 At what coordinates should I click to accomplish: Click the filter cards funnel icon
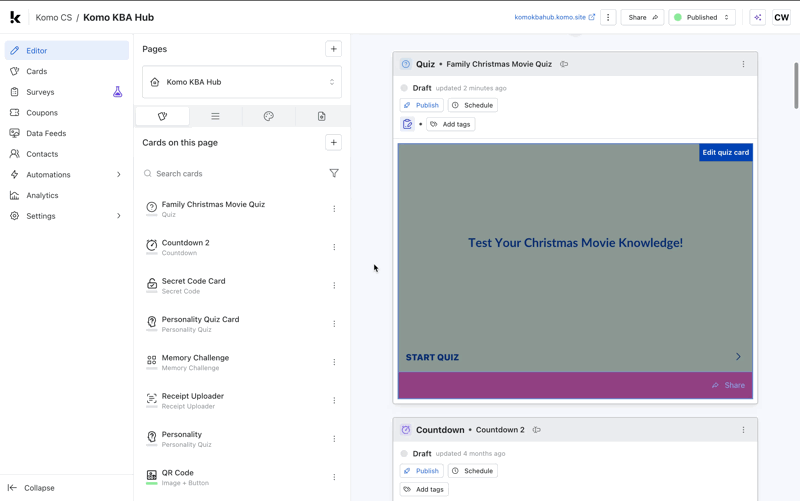coord(334,174)
